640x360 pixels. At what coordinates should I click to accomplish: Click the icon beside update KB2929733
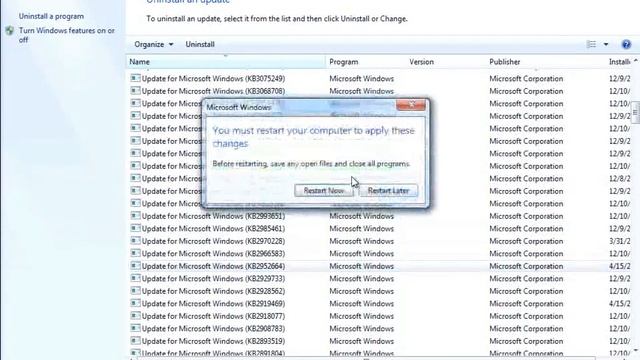tap(135, 278)
